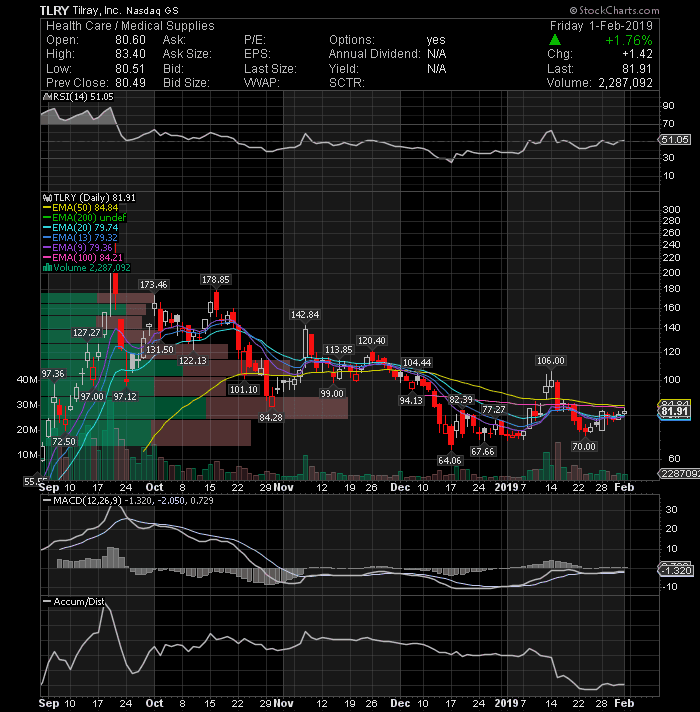700x712 pixels.
Task: Click the RSI(14) indicator line icon
Action: point(47,97)
